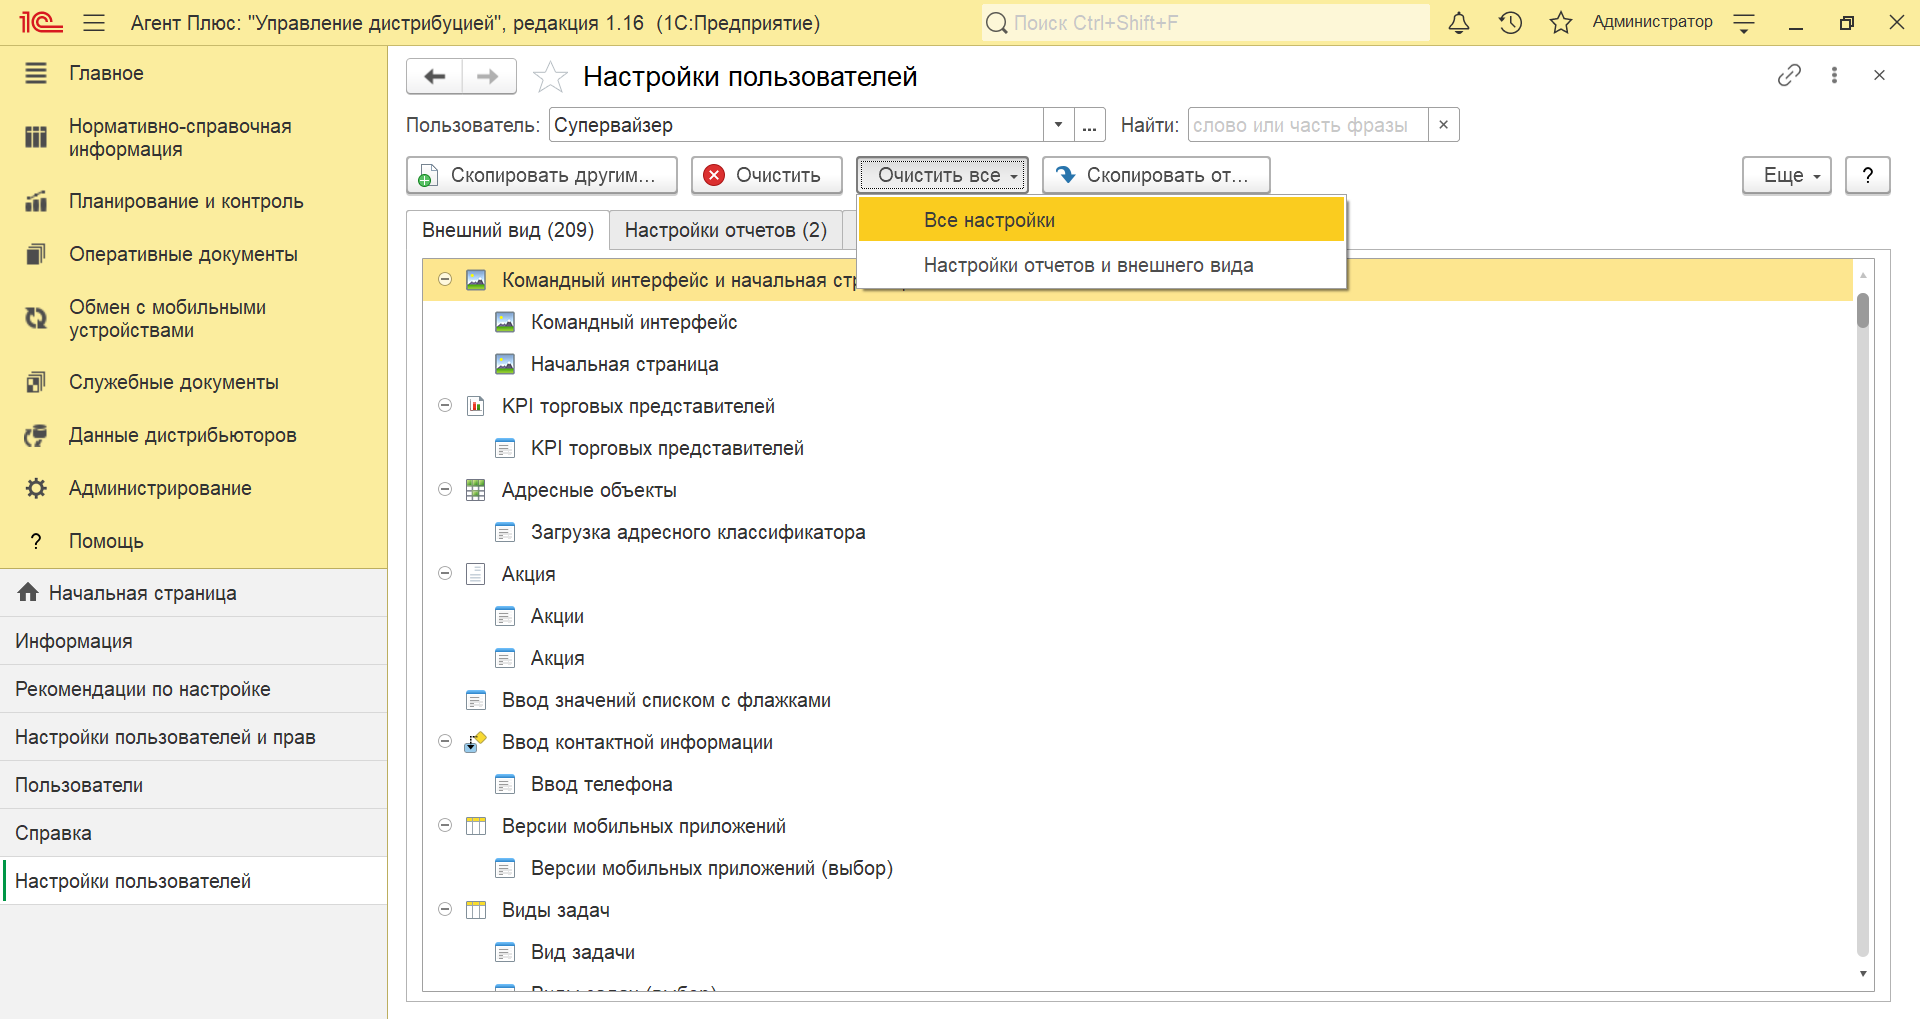1920x1019 pixels.
Task: Open Обмен с мобильными устройствами section
Action: point(193,319)
